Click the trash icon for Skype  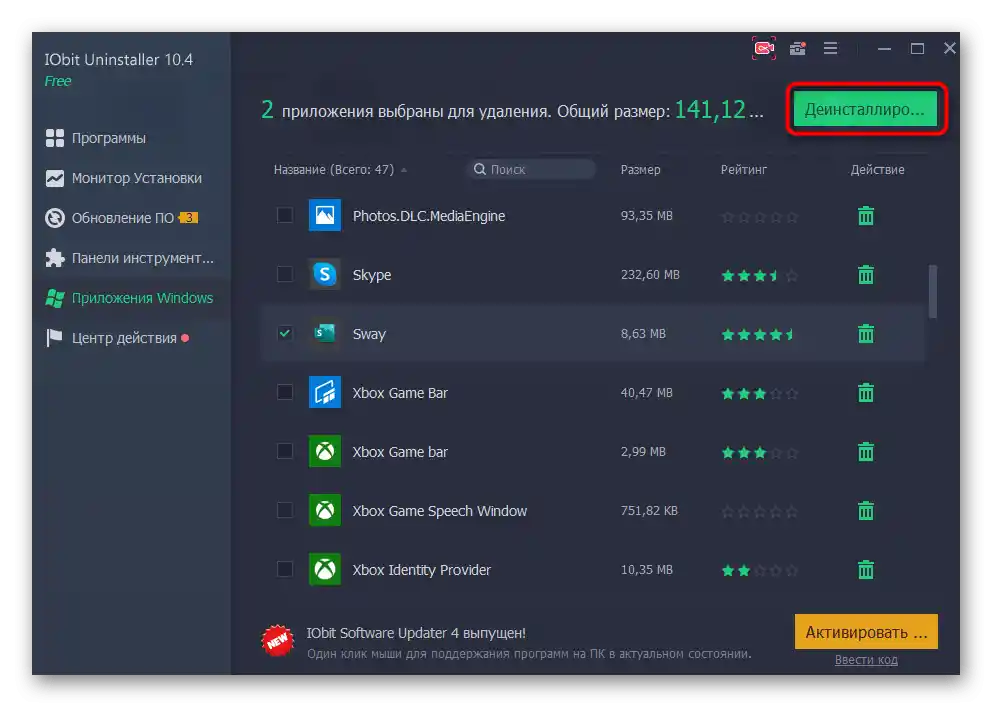(x=865, y=274)
